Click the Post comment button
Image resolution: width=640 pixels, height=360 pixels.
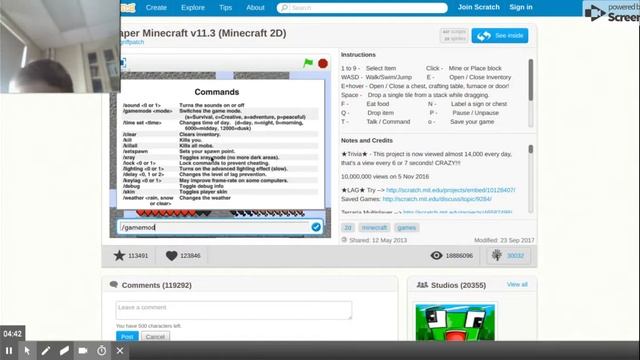pyautogui.click(x=127, y=336)
